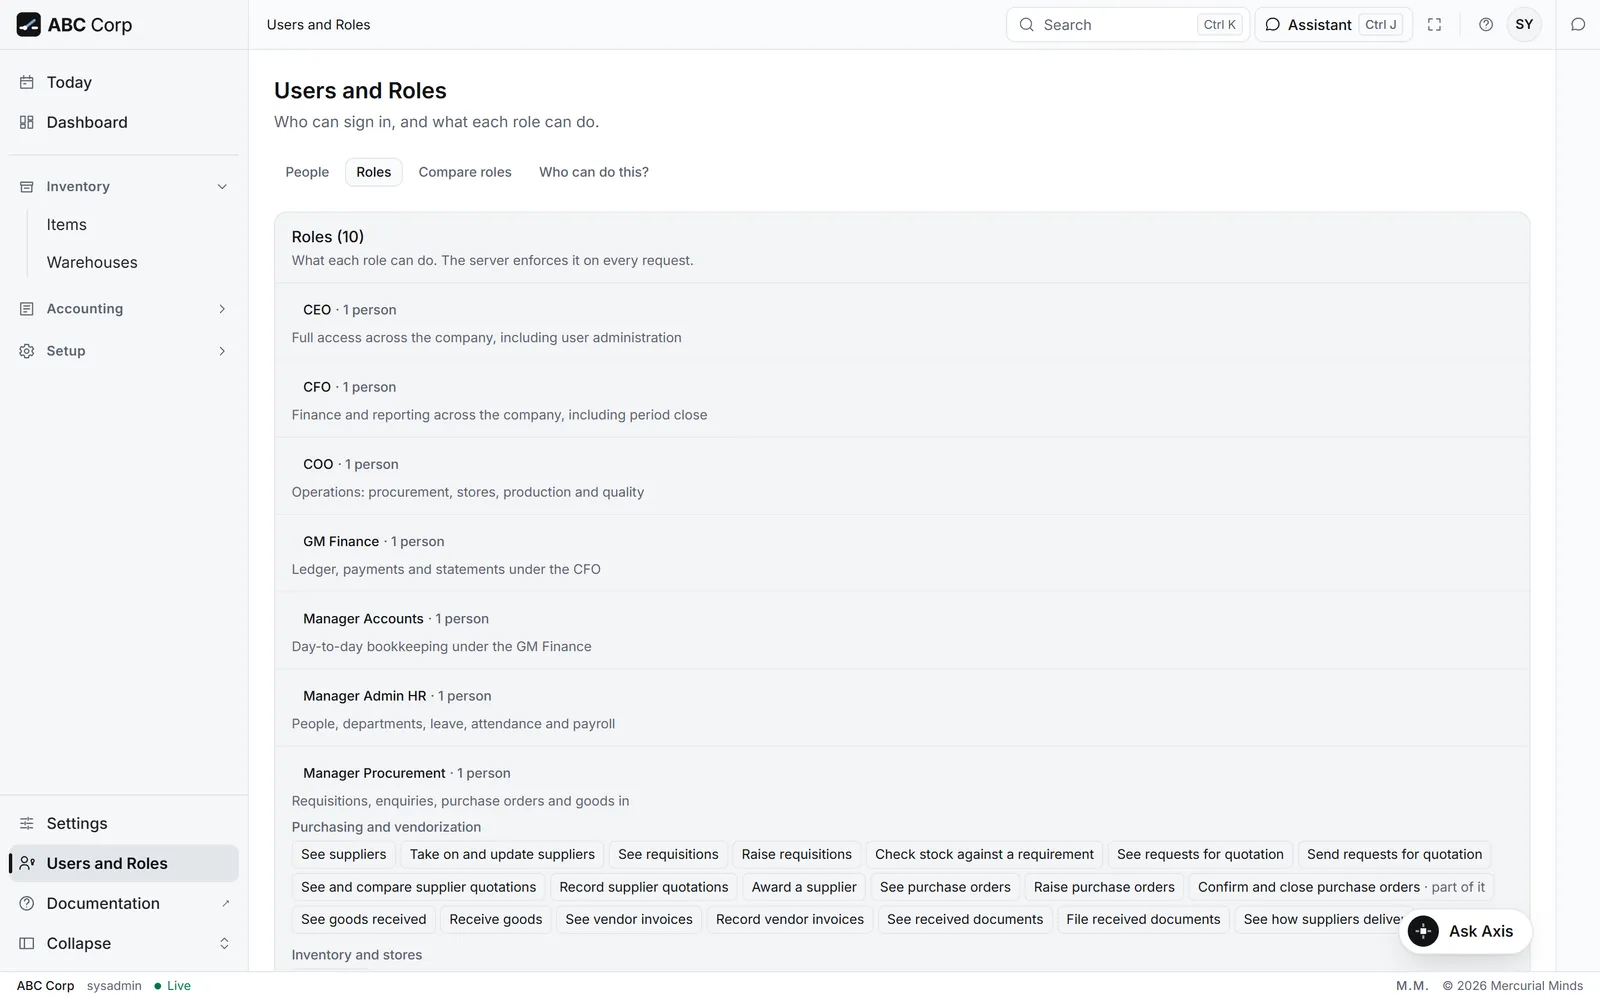Click Send requests for quotation chip
The image size is (1600, 1000).
(x=1394, y=855)
